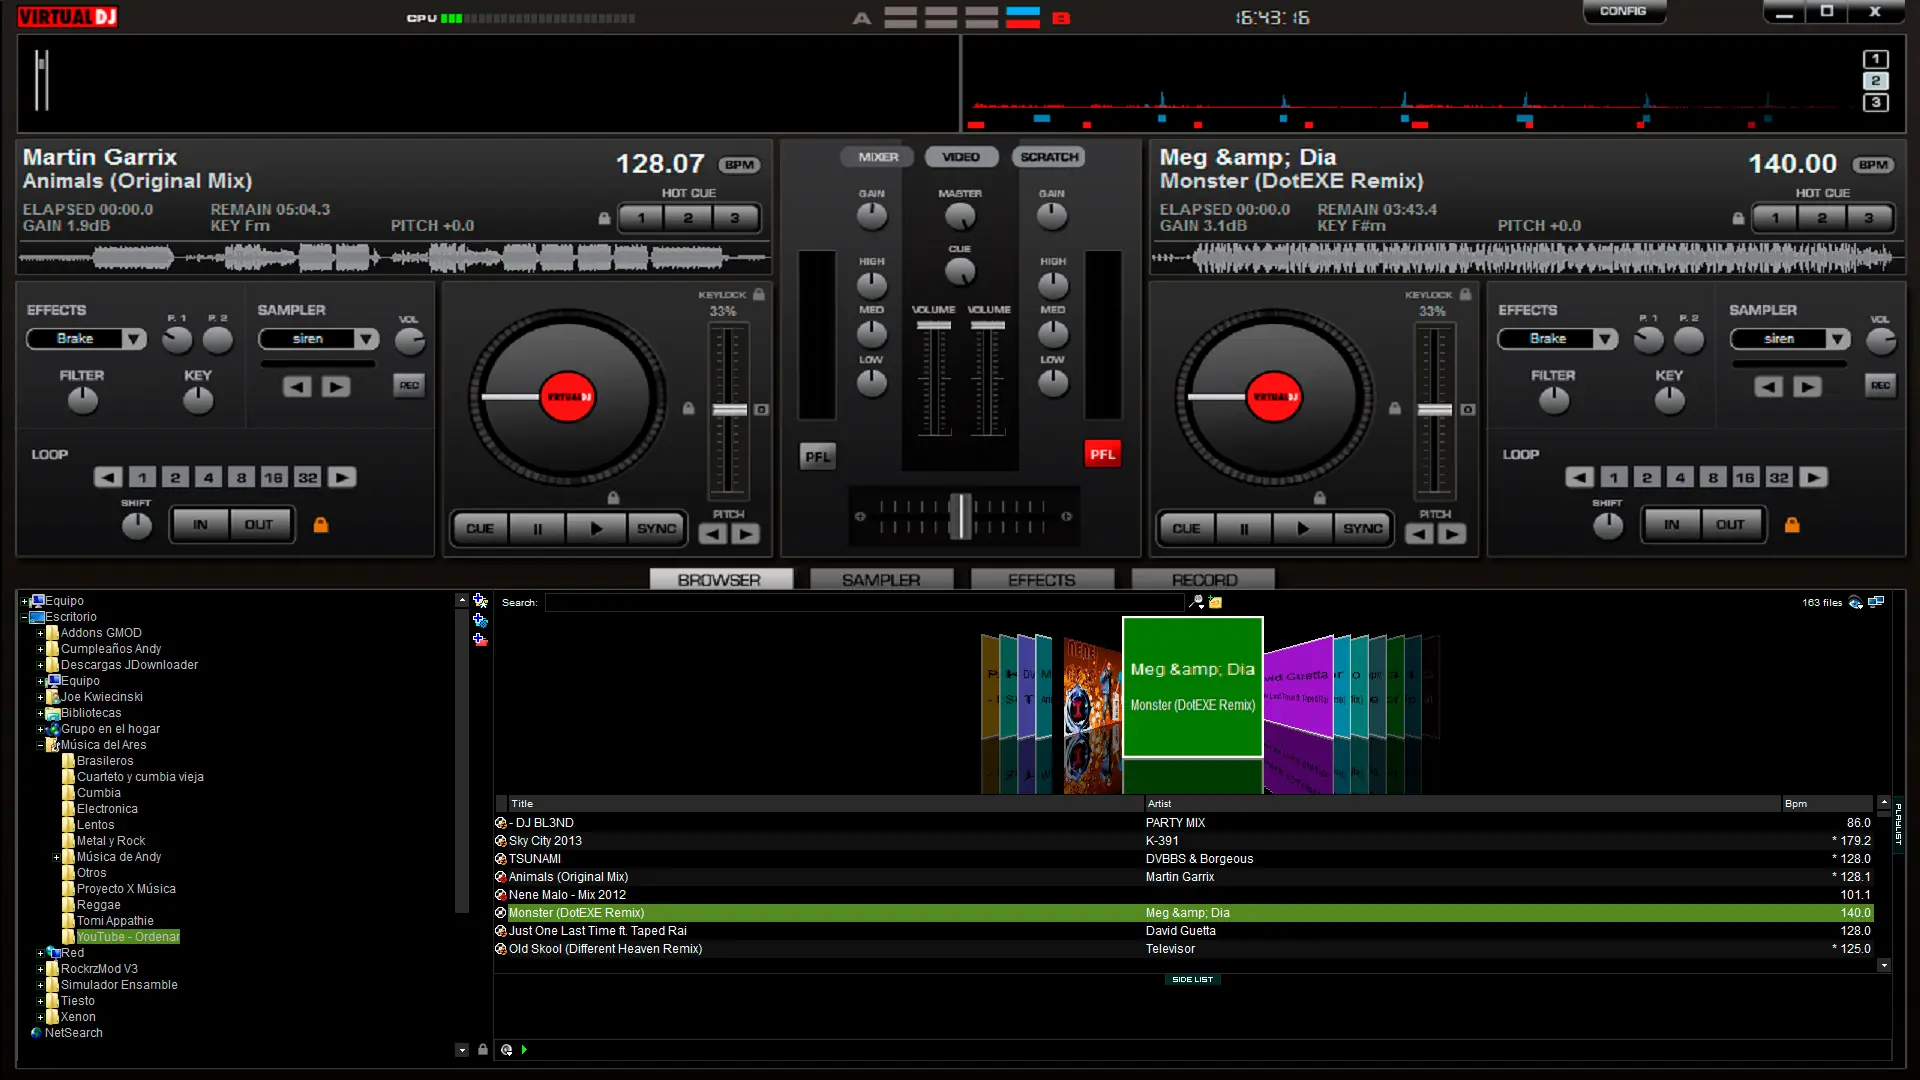The image size is (1920, 1080).
Task: Nudge left deck pitch down arrow
Action: pyautogui.click(x=712, y=534)
